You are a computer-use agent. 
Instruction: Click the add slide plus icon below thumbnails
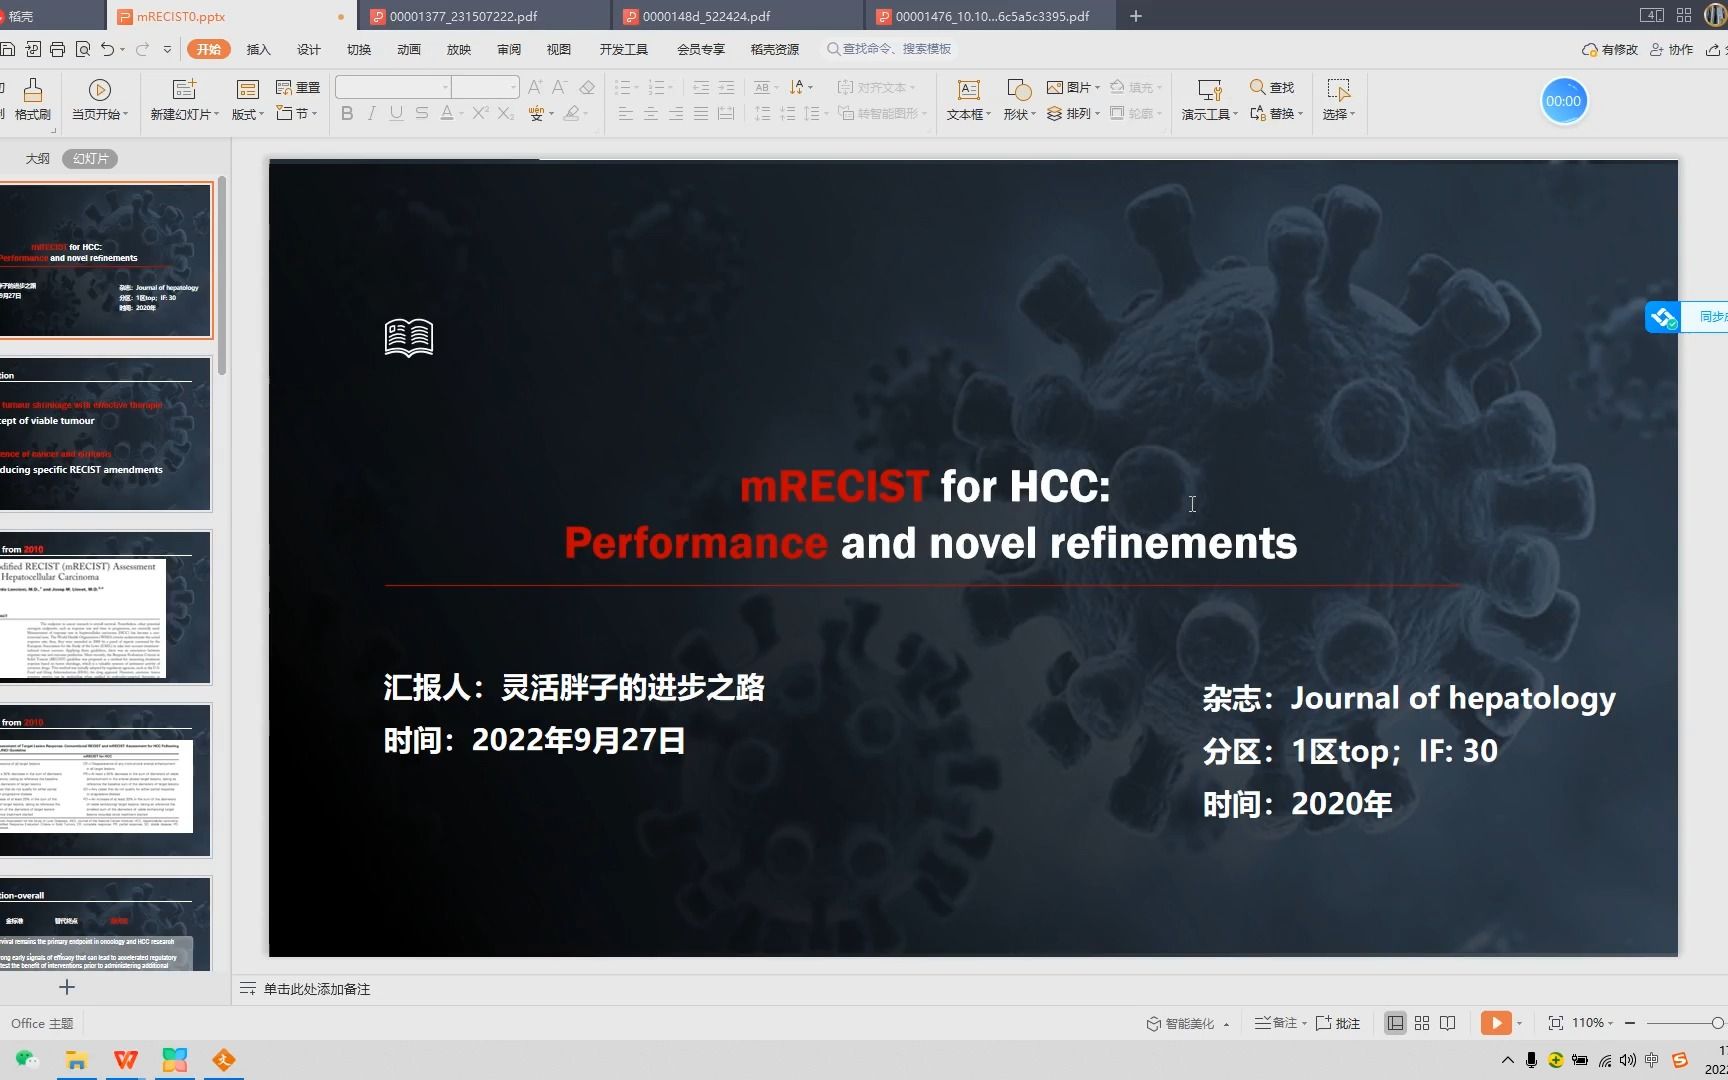point(67,988)
